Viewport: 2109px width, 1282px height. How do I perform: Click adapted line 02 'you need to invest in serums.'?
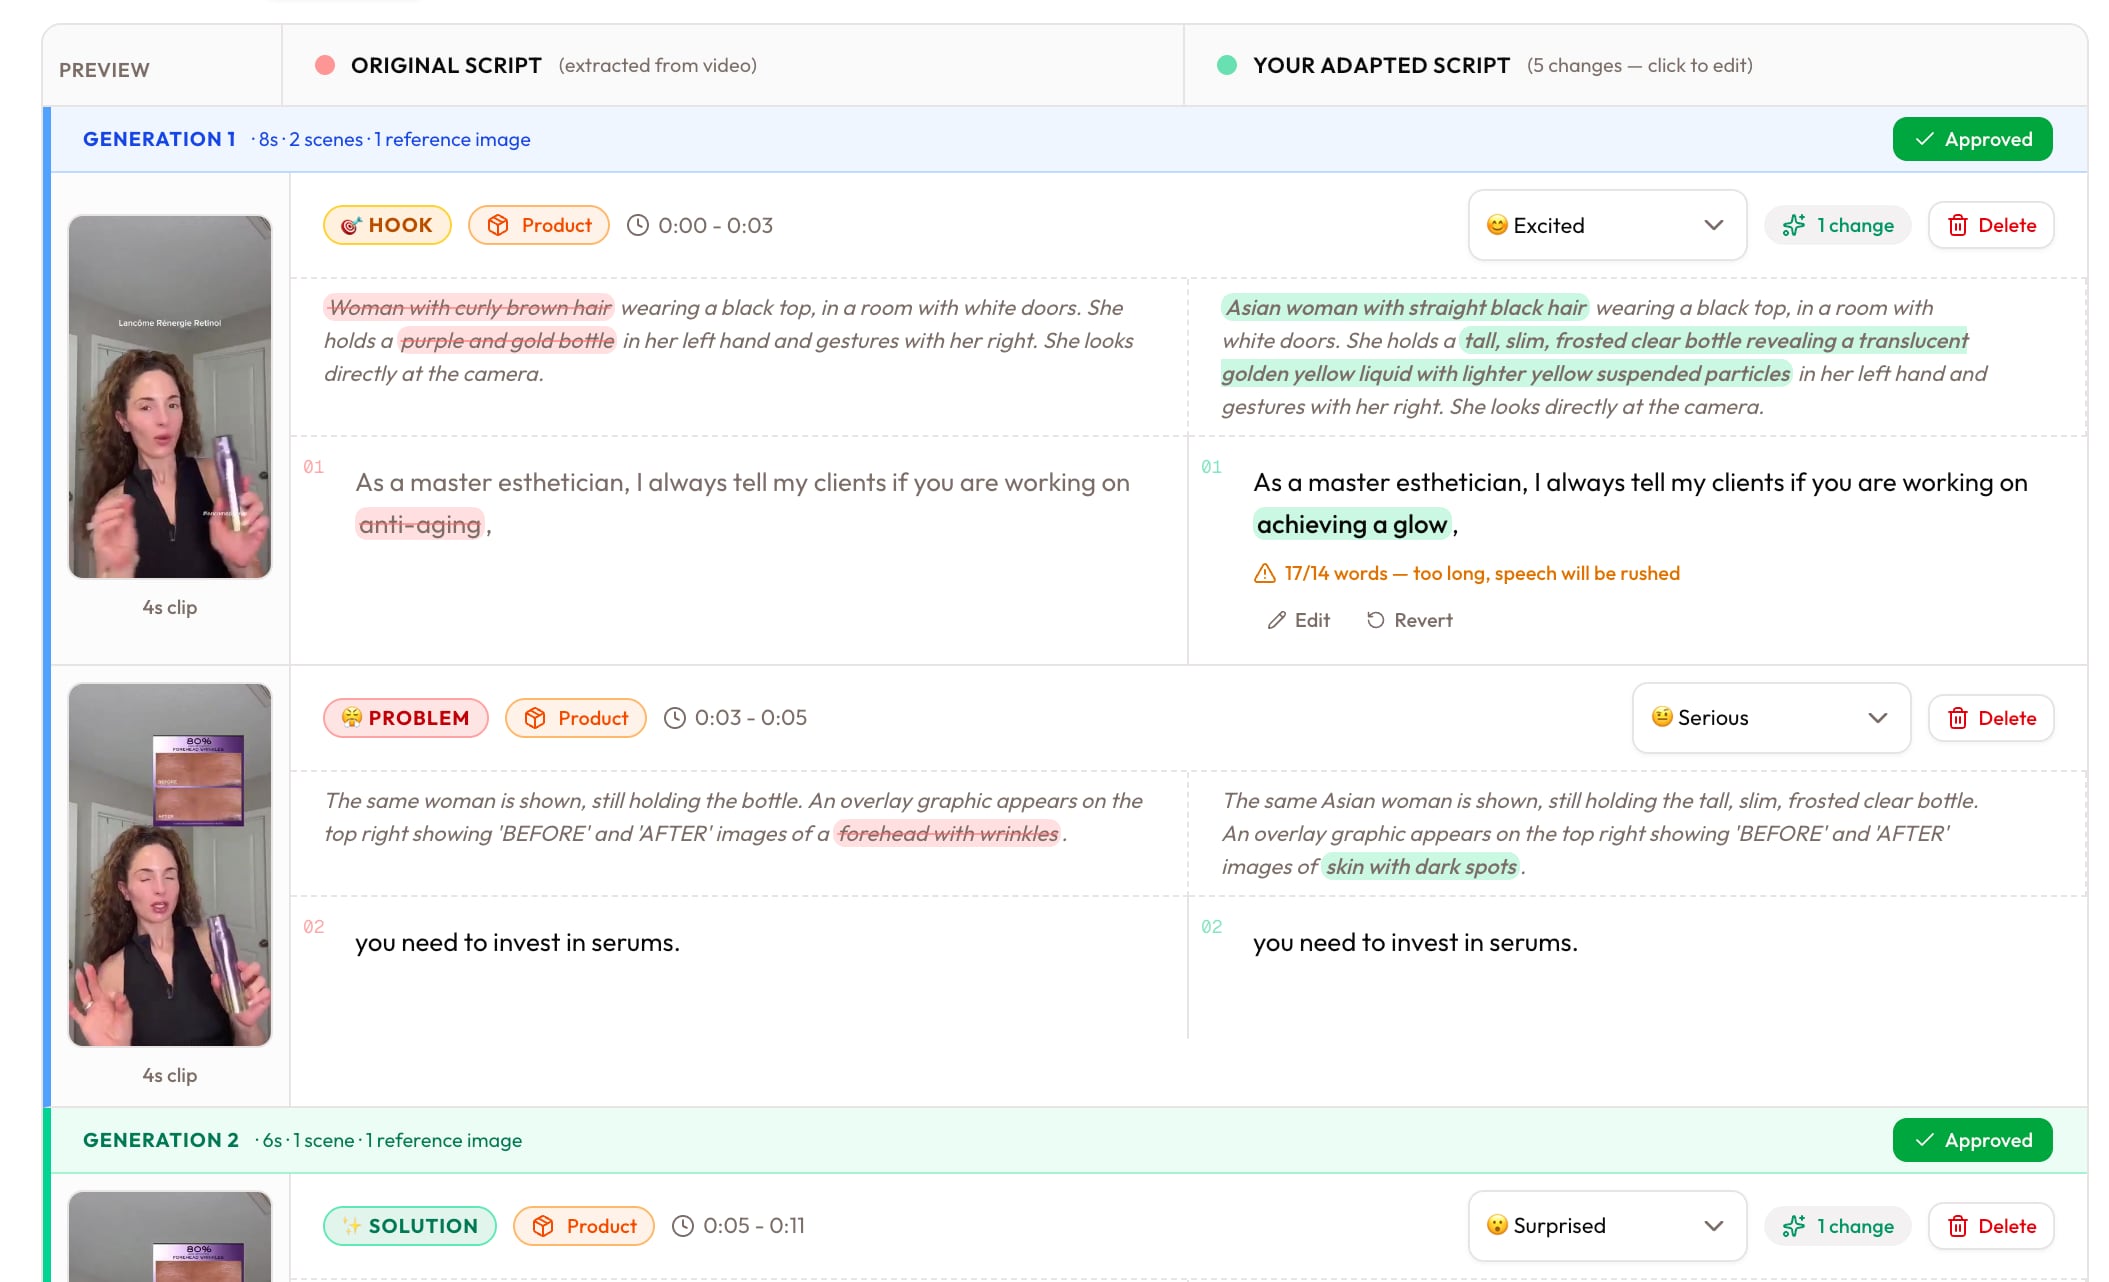click(x=1415, y=943)
